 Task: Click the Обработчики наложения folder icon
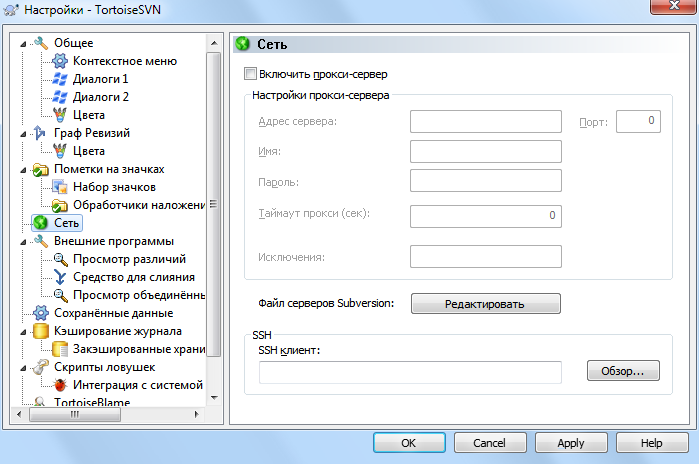click(60, 205)
